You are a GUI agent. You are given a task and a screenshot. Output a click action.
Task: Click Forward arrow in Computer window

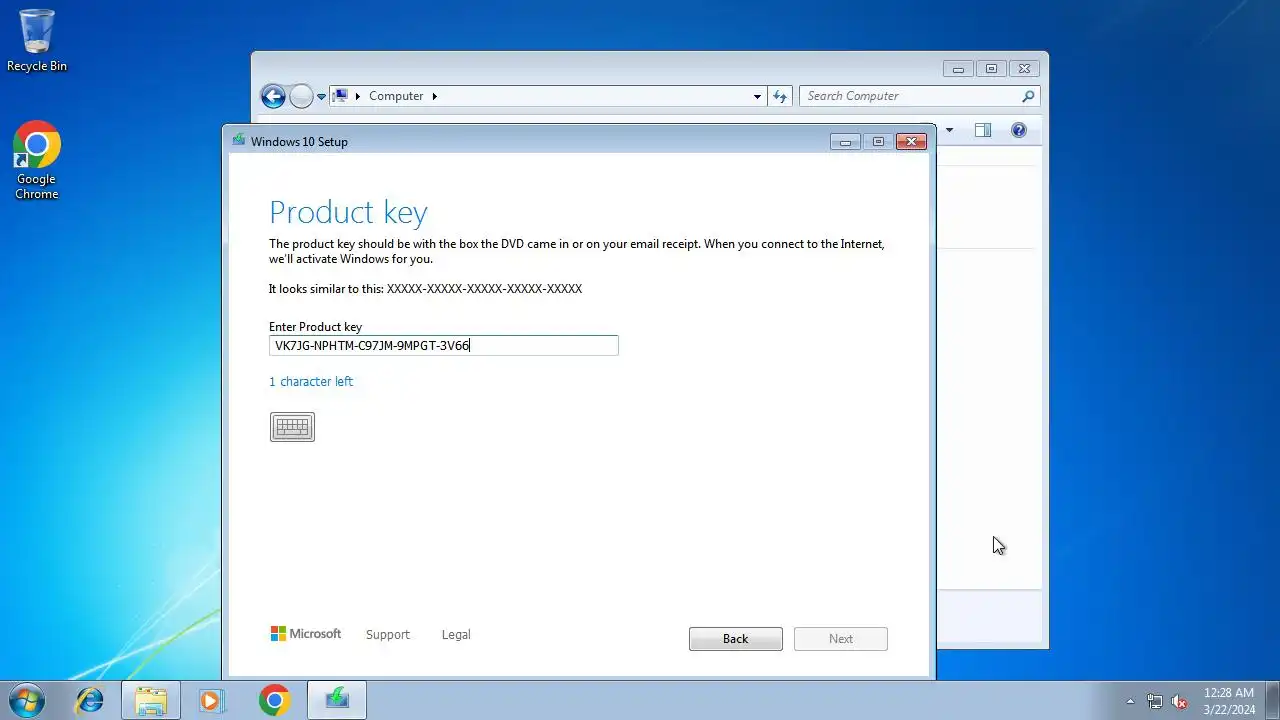(301, 96)
